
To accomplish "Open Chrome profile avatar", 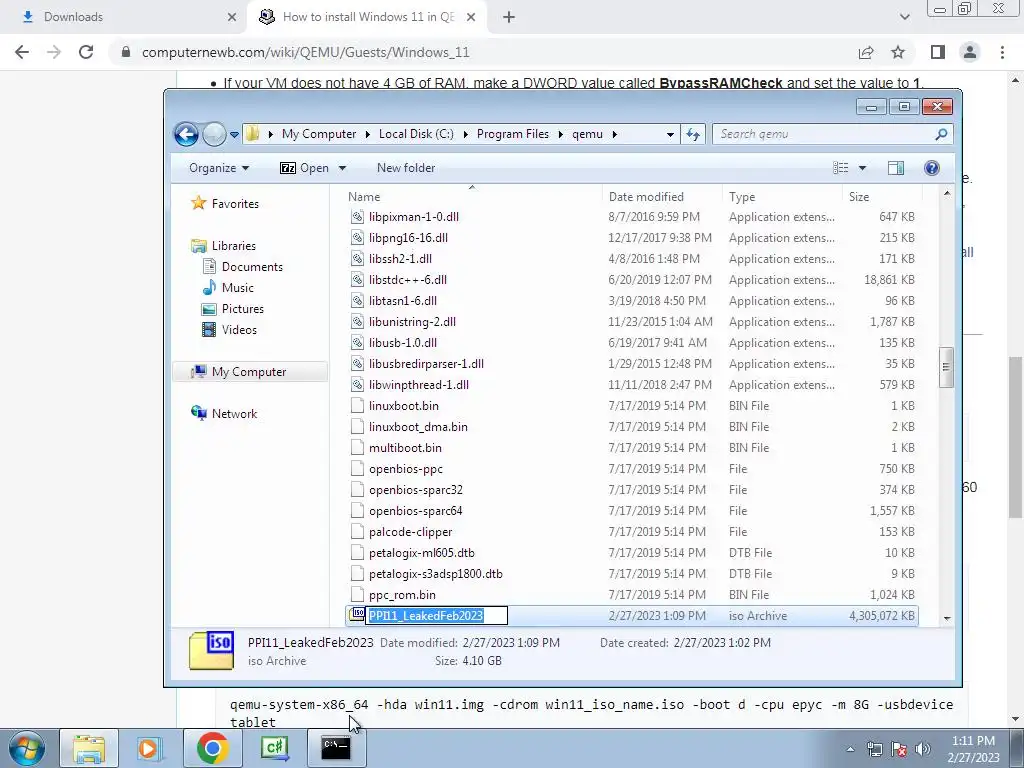I will [970, 52].
